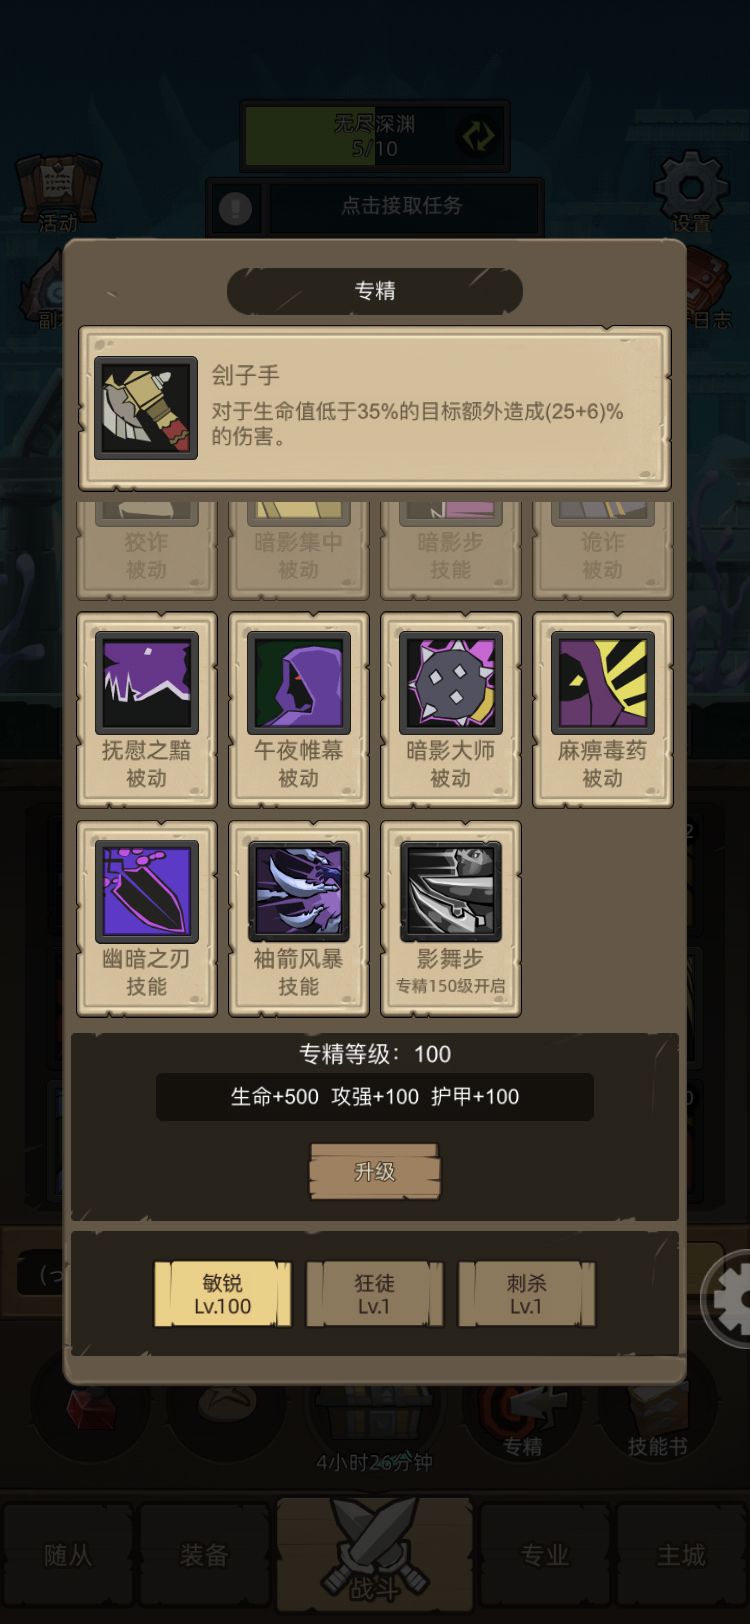Select the 午夜帷幕 hooded figure skill
Image resolution: width=750 pixels, height=1624 pixels.
pos(298,683)
